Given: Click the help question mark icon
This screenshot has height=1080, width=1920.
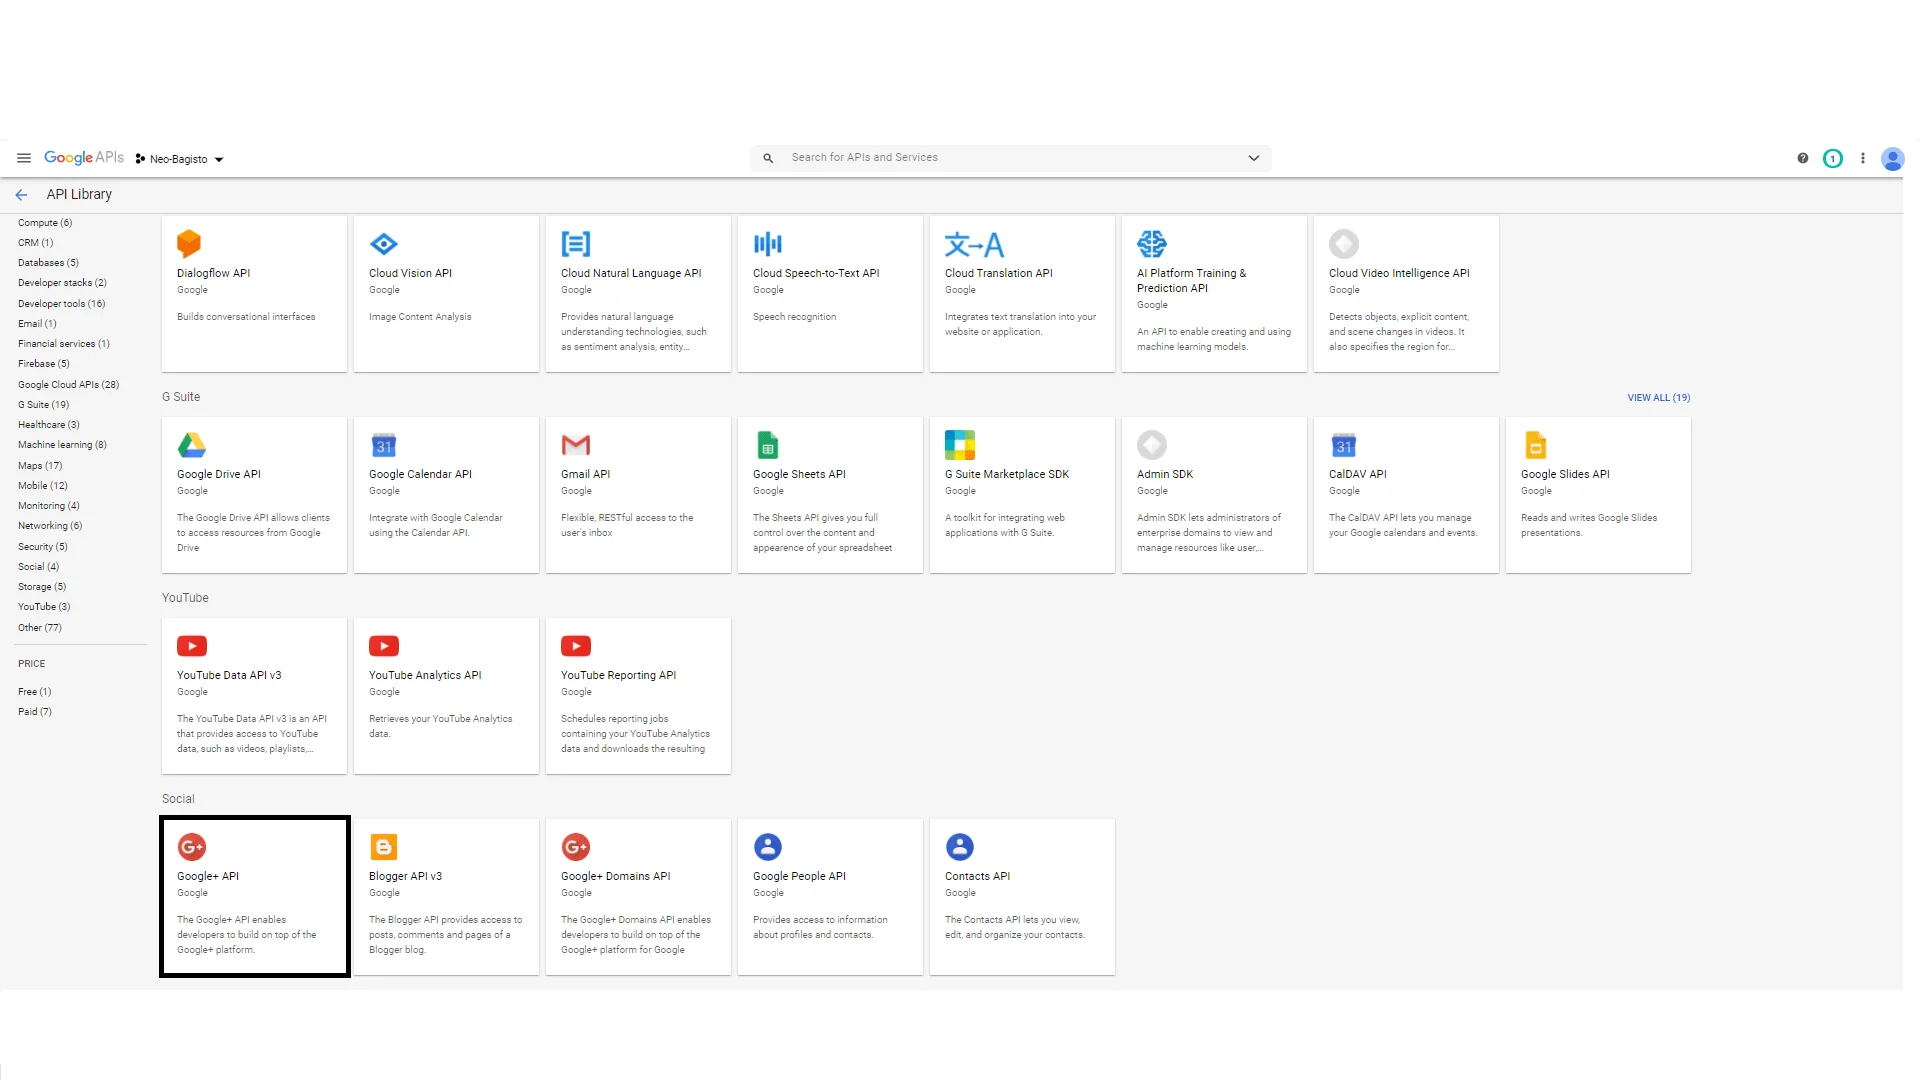Looking at the screenshot, I should tap(1802, 158).
